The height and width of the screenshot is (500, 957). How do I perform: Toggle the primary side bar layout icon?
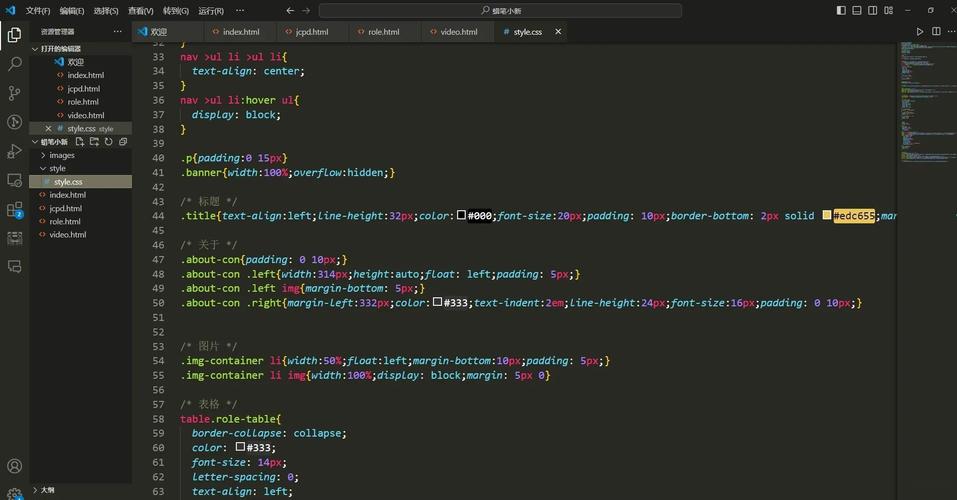tap(841, 10)
